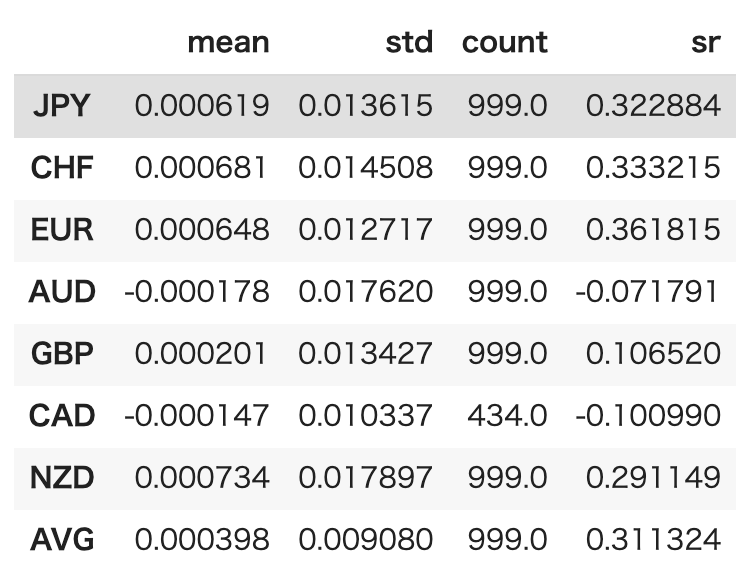
Task: Click the sr column header
Action: click(x=706, y=44)
